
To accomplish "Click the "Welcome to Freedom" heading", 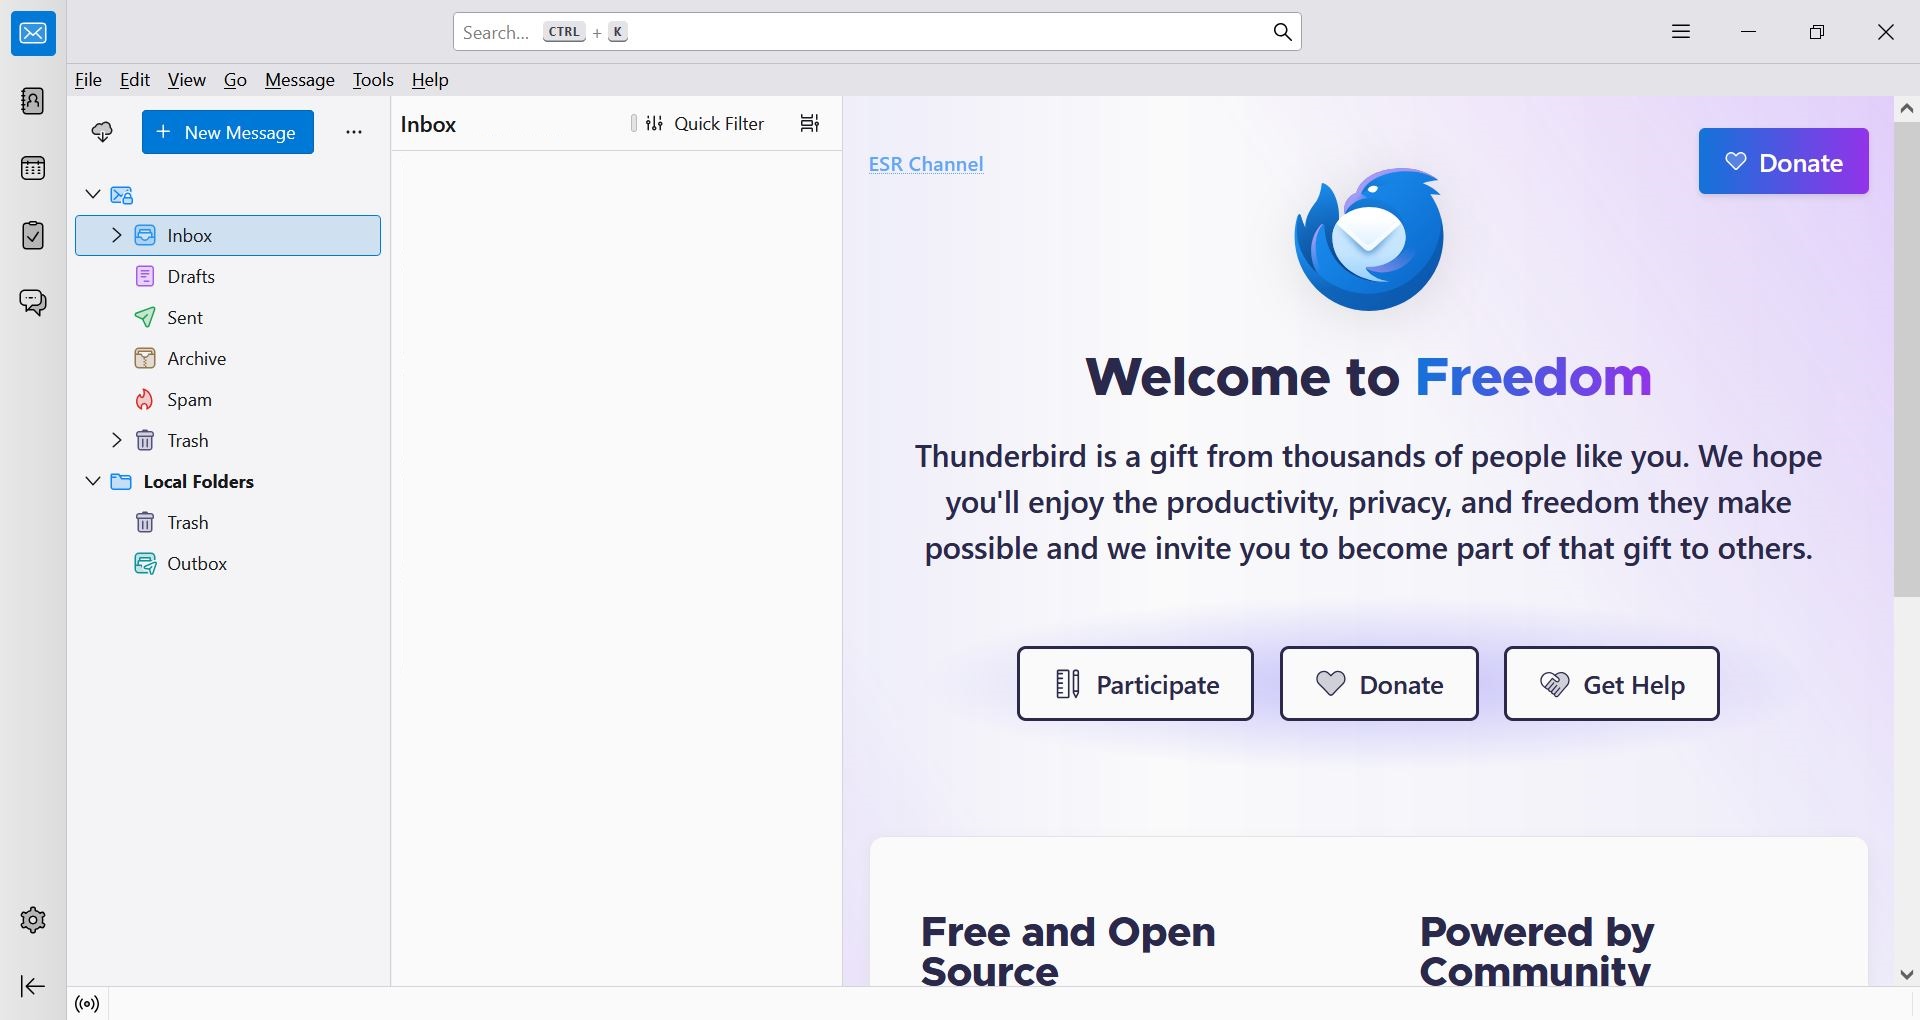I will point(1368,377).
